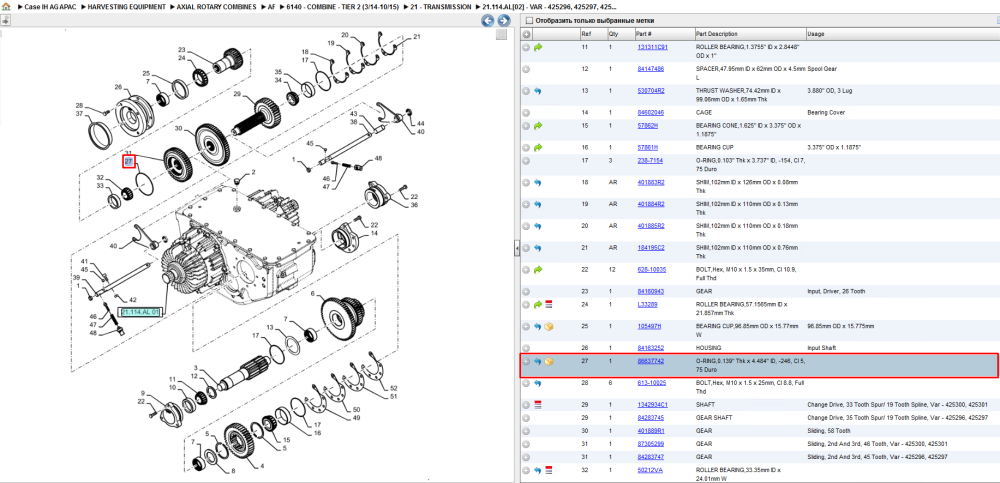Click blue replaced-by arrow in row 13
The image size is (1000, 483).
tap(538, 91)
